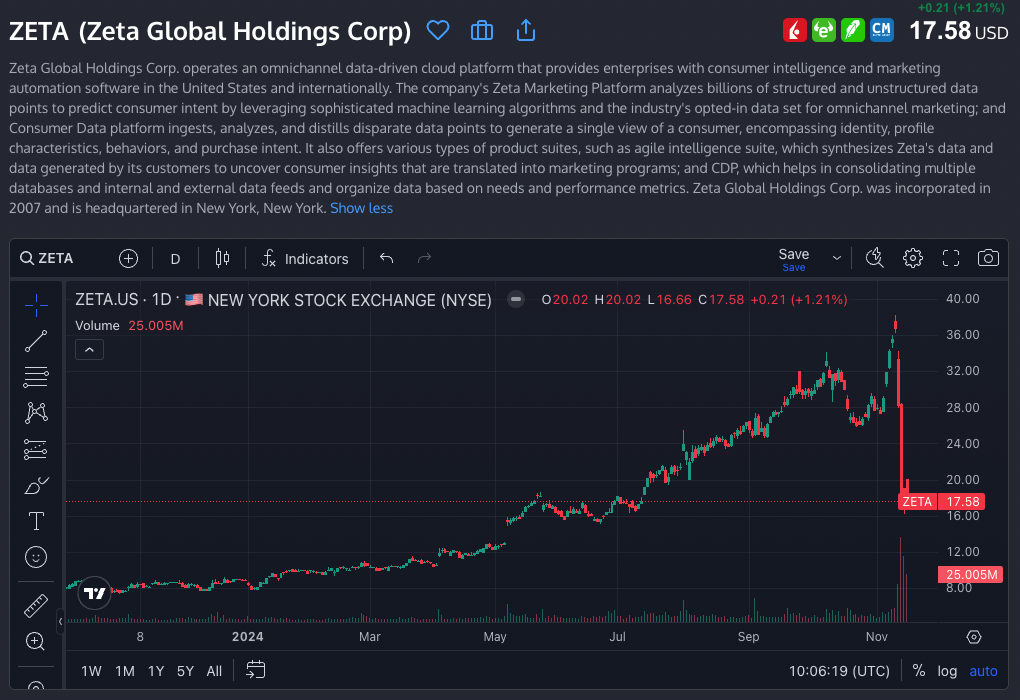Viewport: 1020px width, 700px height.
Task: Expand the Save layout dropdown arrow
Action: point(837,258)
